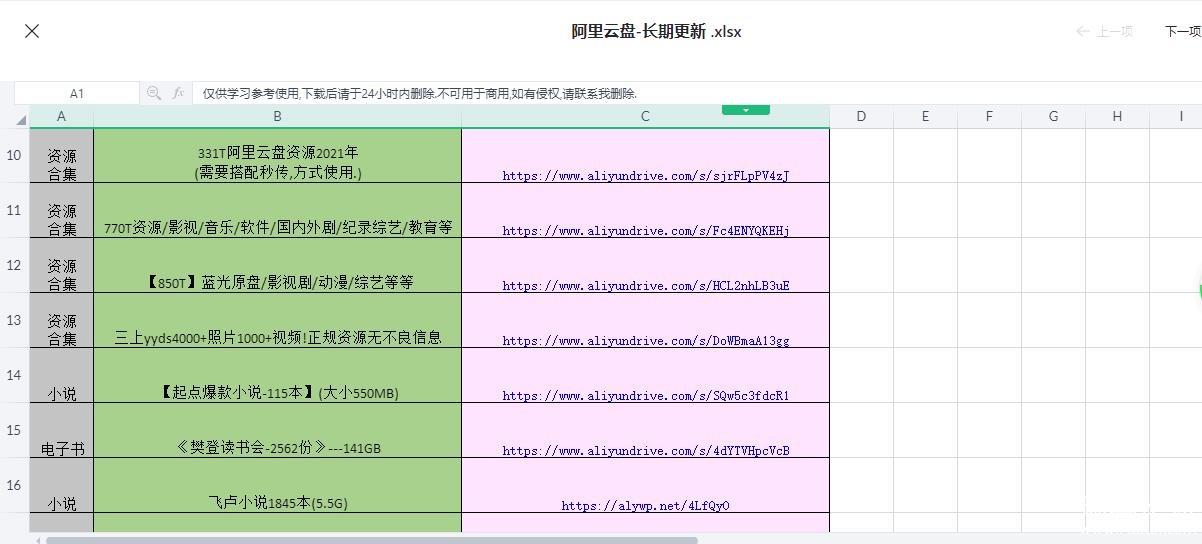This screenshot has height=544, width=1202.
Task: Click the cell 三上yyds4000+照片1000+视频
Action: (277, 320)
